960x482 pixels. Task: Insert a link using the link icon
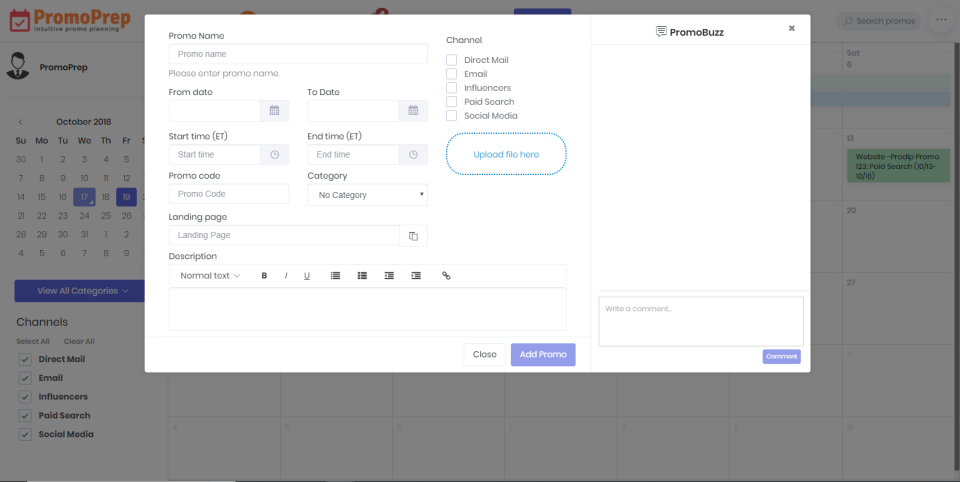[x=446, y=276]
